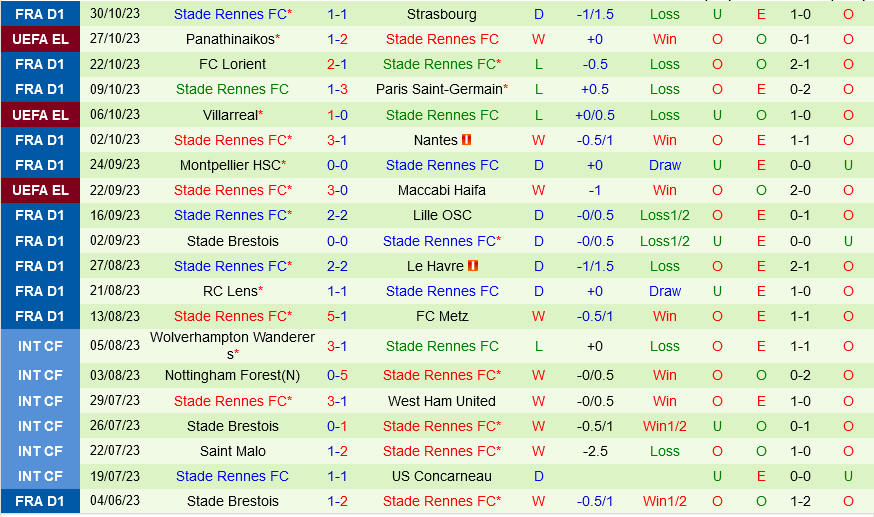Screen dimensions: 874x517
Task: Select RC Lens team name
Action: [x=230, y=291]
